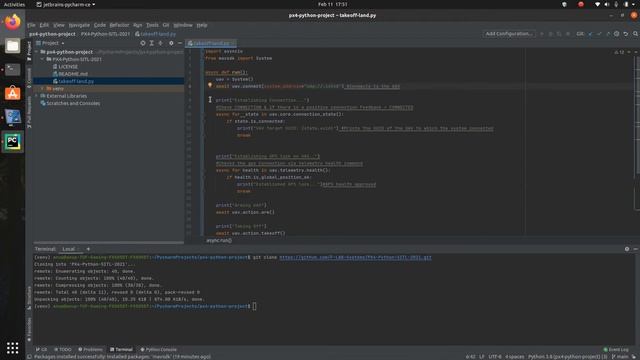Click the PyCharm icon in the dock

pos(13,142)
